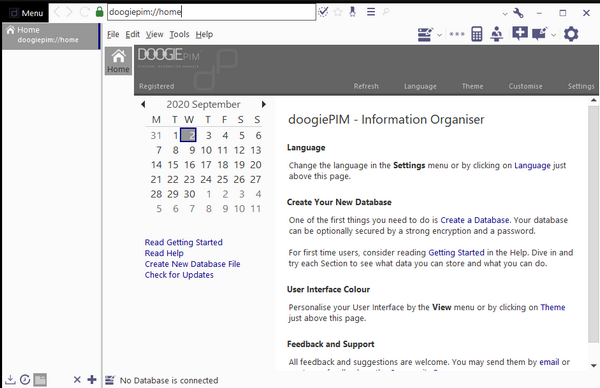Toggle the tab panel layout icon

click(x=40, y=380)
